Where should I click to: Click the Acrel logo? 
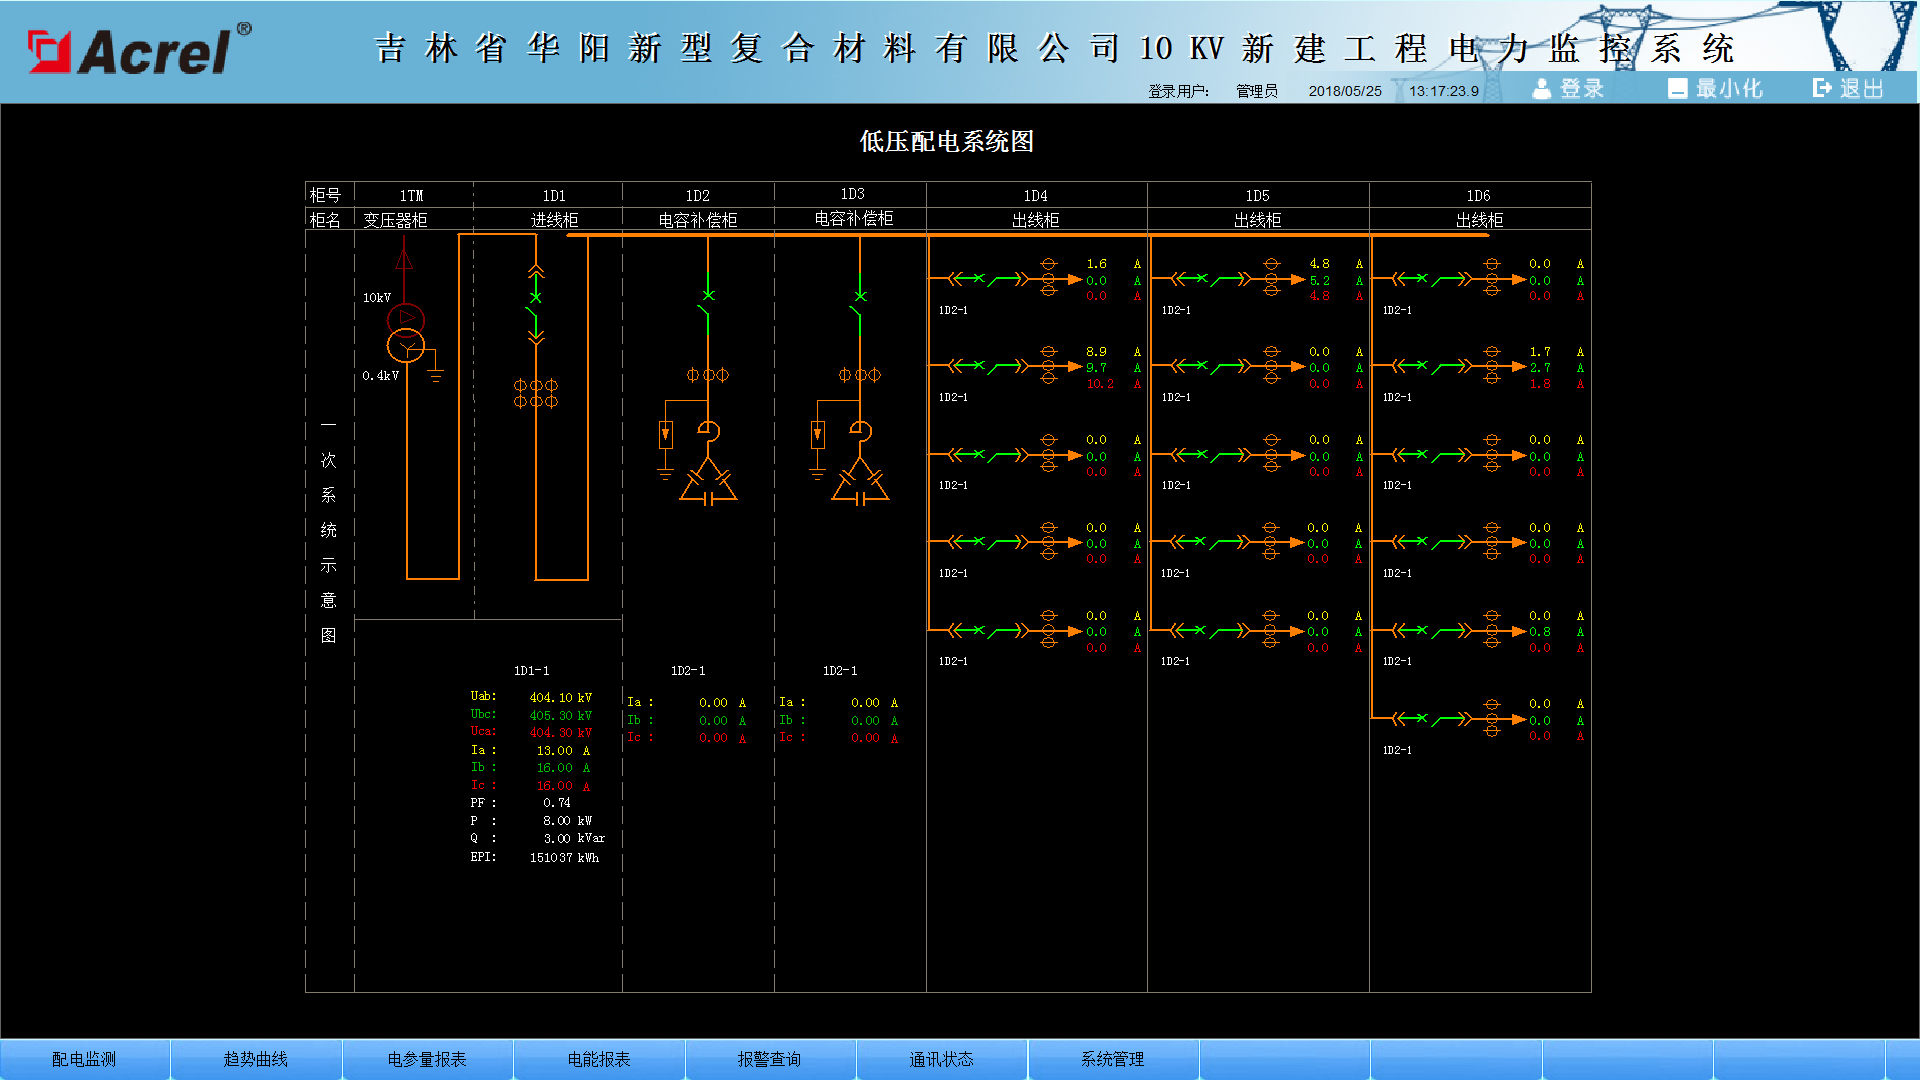click(x=139, y=50)
